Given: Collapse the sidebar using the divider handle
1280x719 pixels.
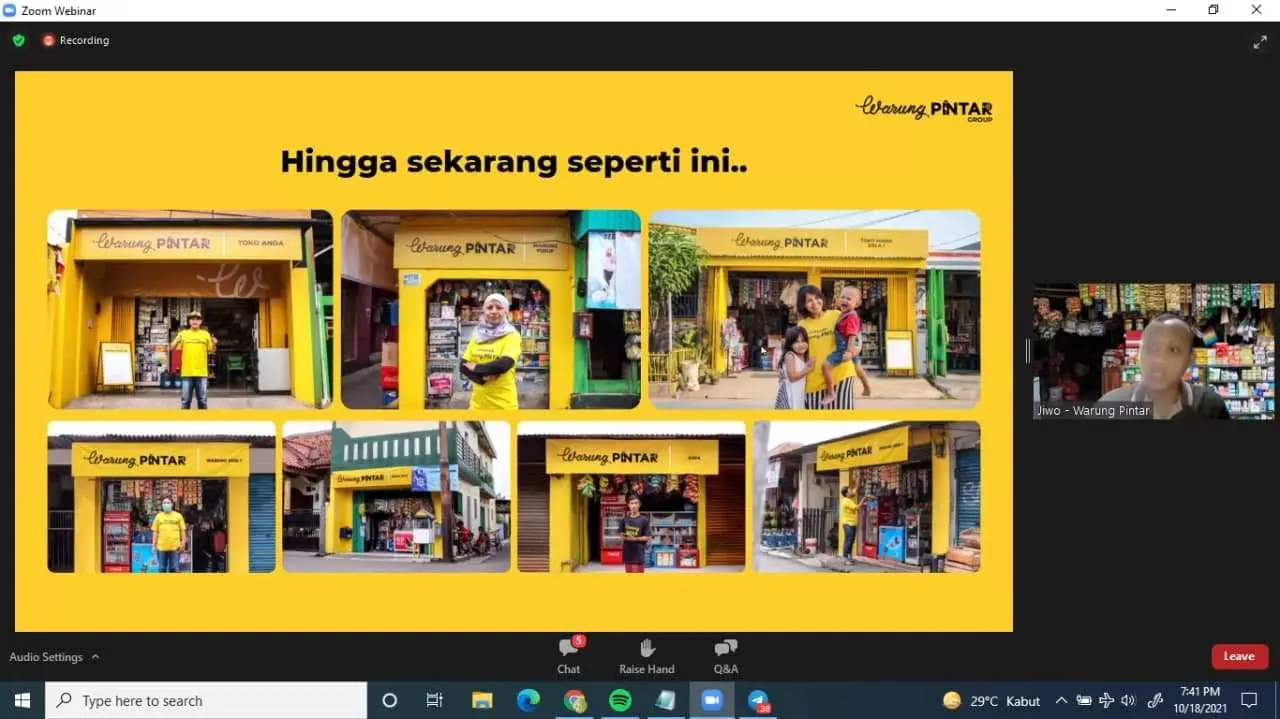Looking at the screenshot, I should (x=1027, y=350).
